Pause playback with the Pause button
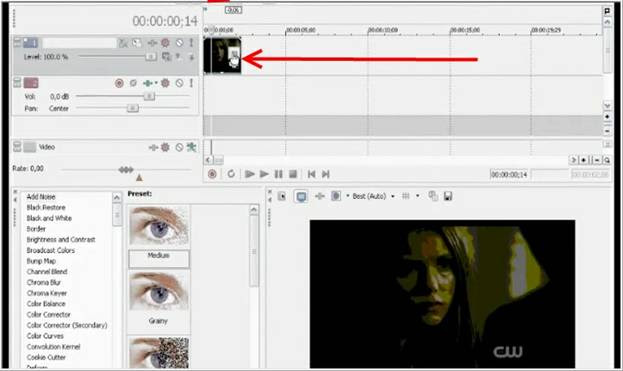 279,174
